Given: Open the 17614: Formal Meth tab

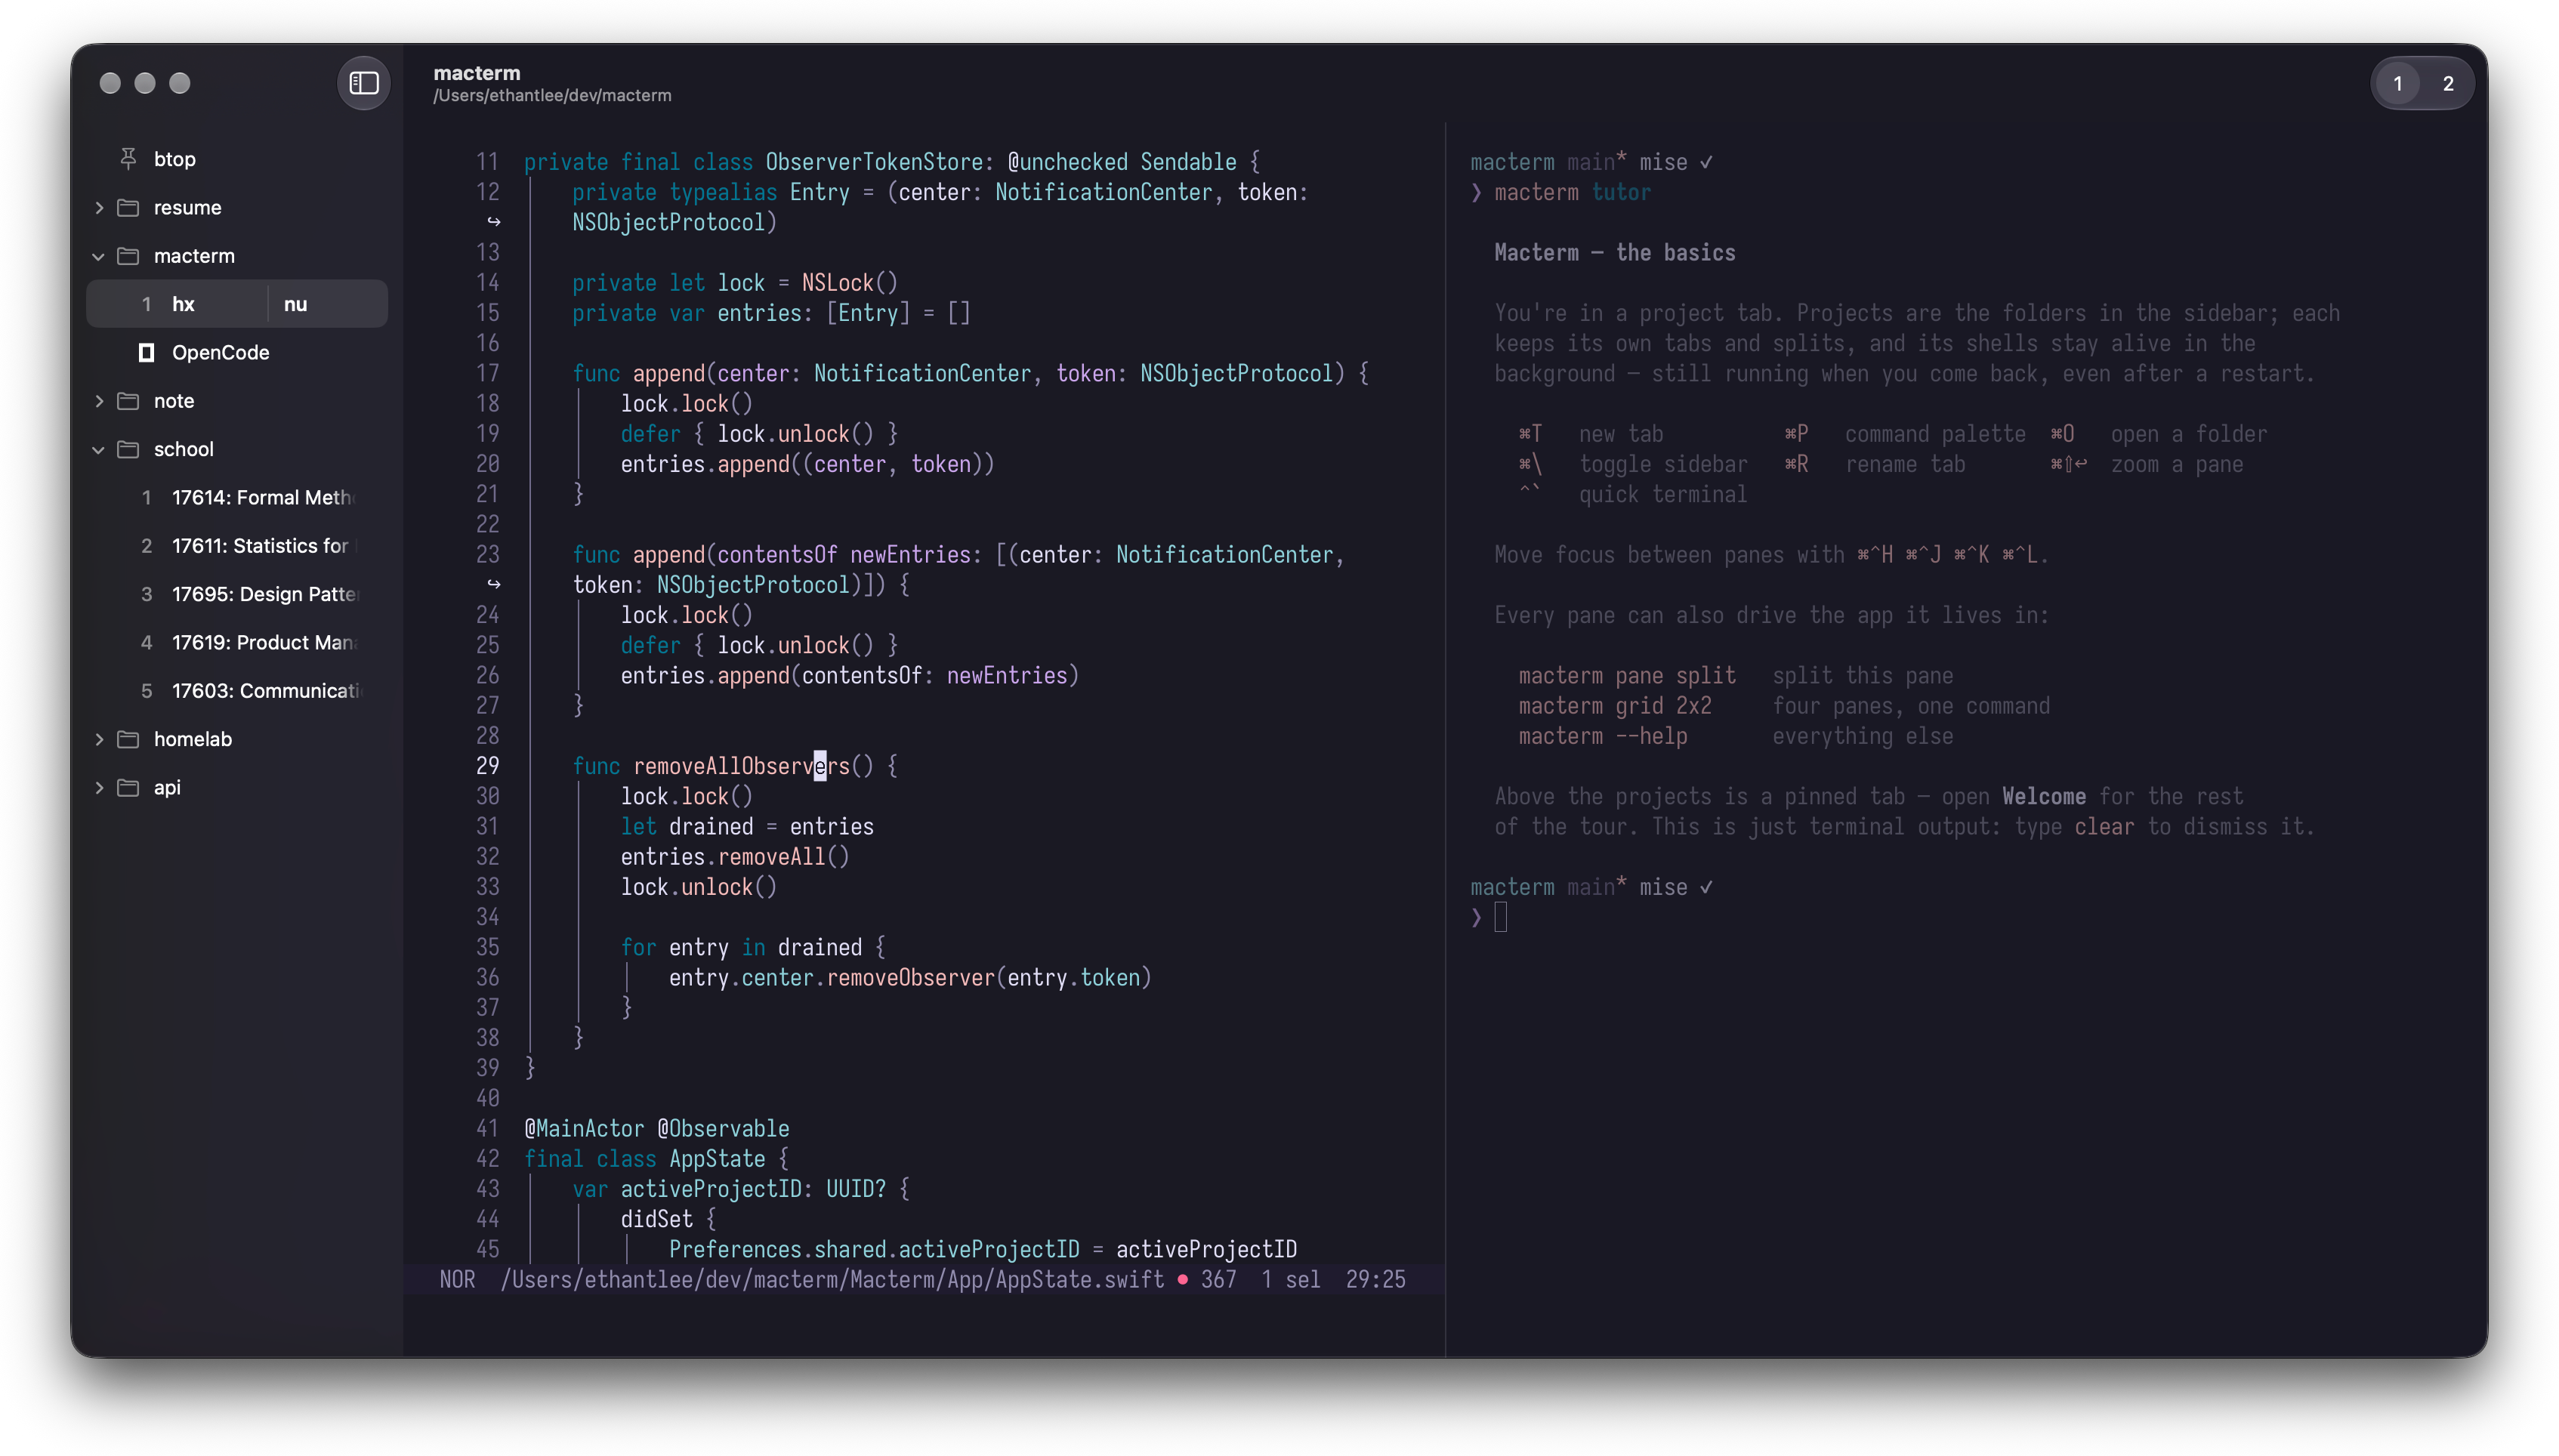Looking at the screenshot, I should tap(238, 497).
